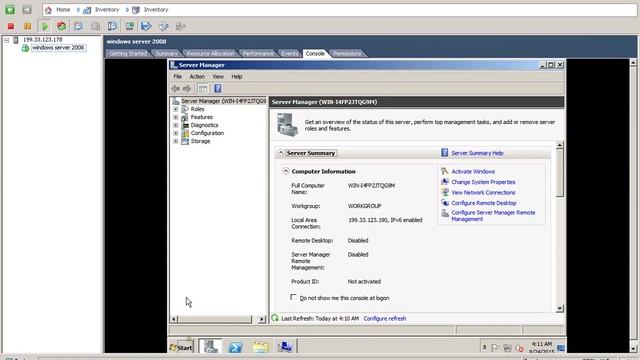Open the Snapshot Manager toolbar icon

point(112,26)
